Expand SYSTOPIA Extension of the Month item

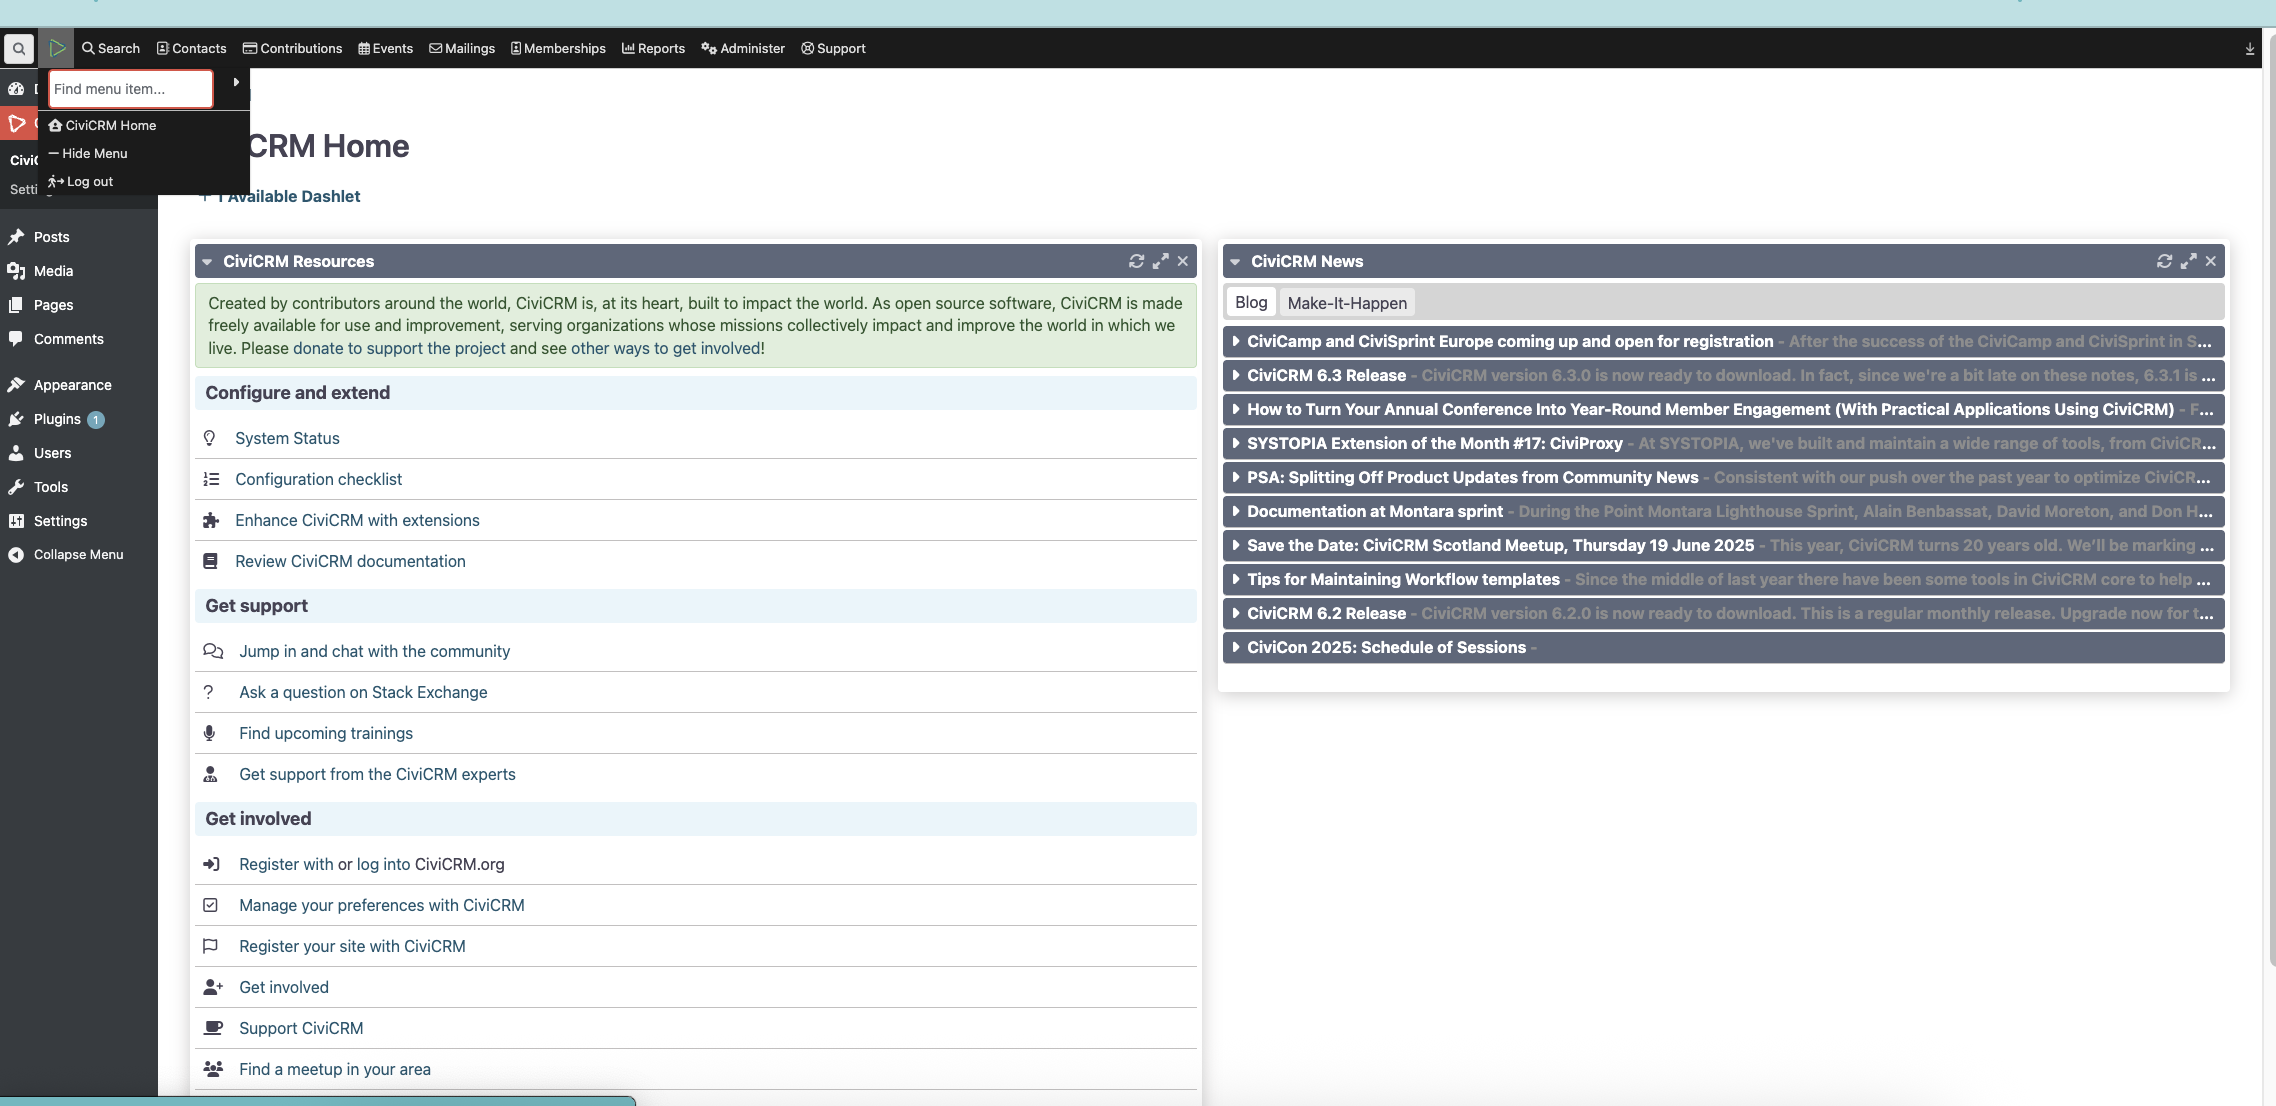(x=1724, y=443)
